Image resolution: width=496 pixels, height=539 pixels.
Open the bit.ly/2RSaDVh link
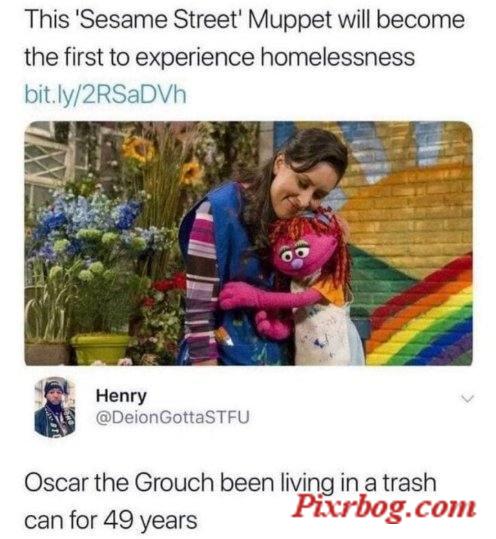(x=105, y=95)
